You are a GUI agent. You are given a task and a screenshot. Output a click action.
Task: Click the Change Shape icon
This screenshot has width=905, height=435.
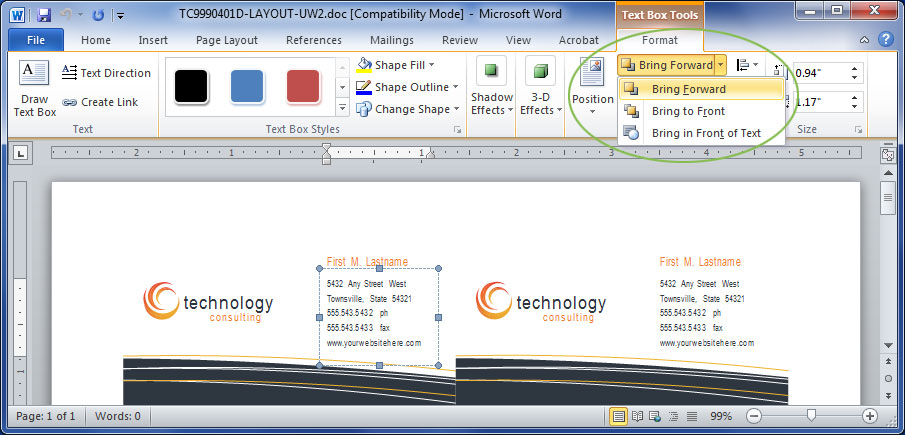coord(364,108)
